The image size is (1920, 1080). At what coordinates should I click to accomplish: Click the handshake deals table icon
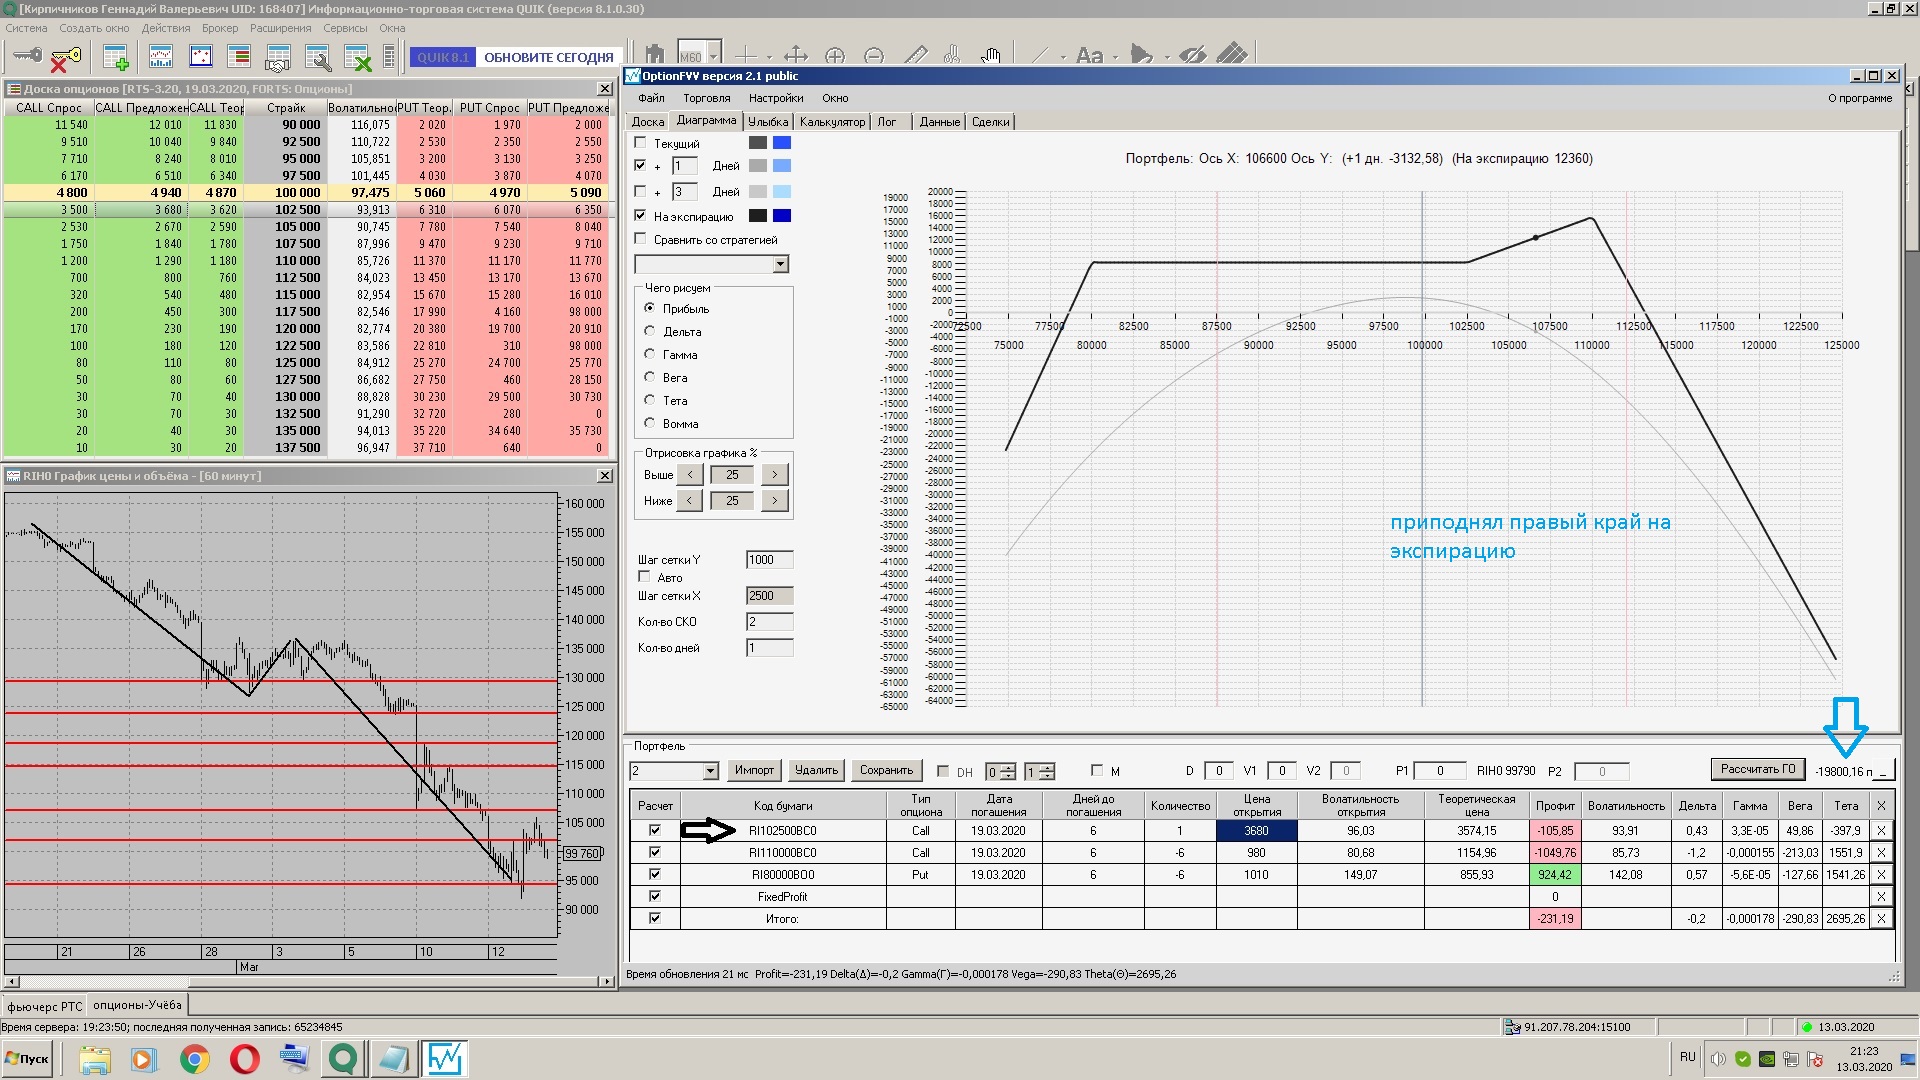(x=278, y=57)
